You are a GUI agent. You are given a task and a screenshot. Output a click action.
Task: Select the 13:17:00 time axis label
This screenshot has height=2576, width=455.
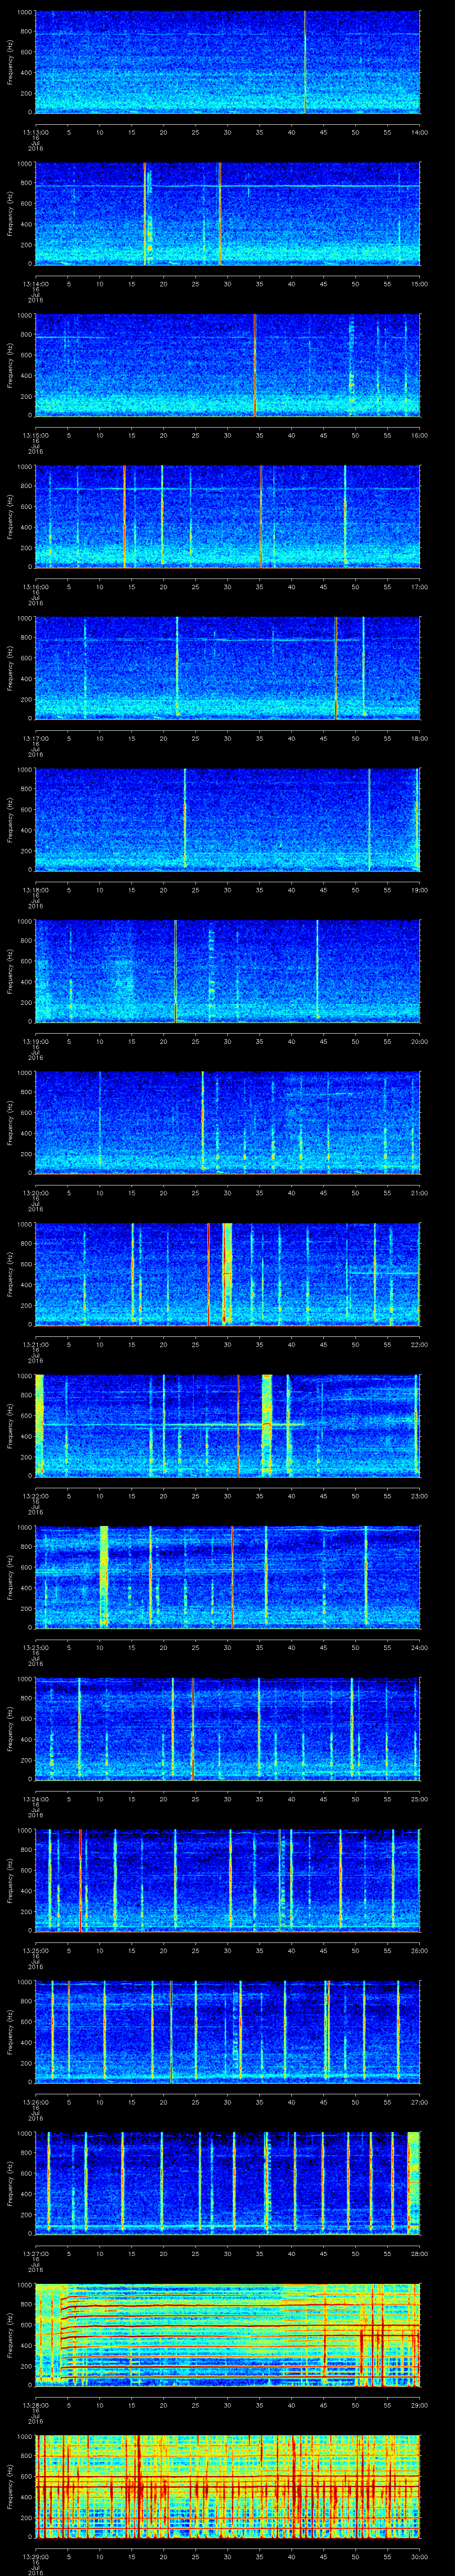(36, 738)
